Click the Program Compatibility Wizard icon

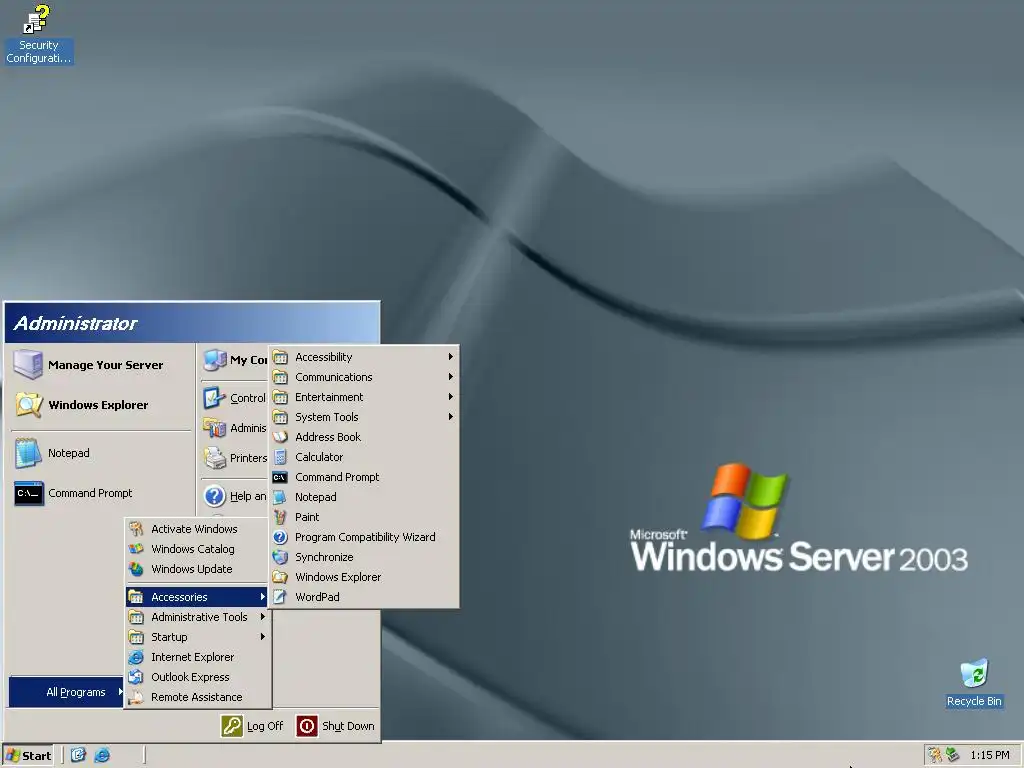click(280, 537)
